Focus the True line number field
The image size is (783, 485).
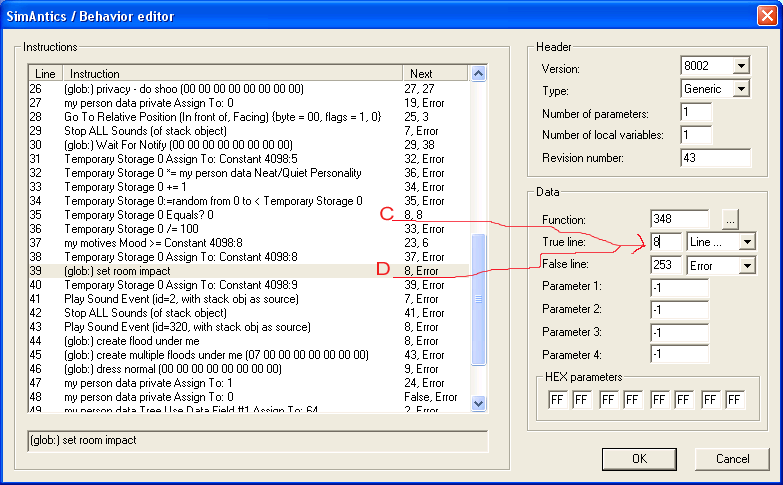666,242
